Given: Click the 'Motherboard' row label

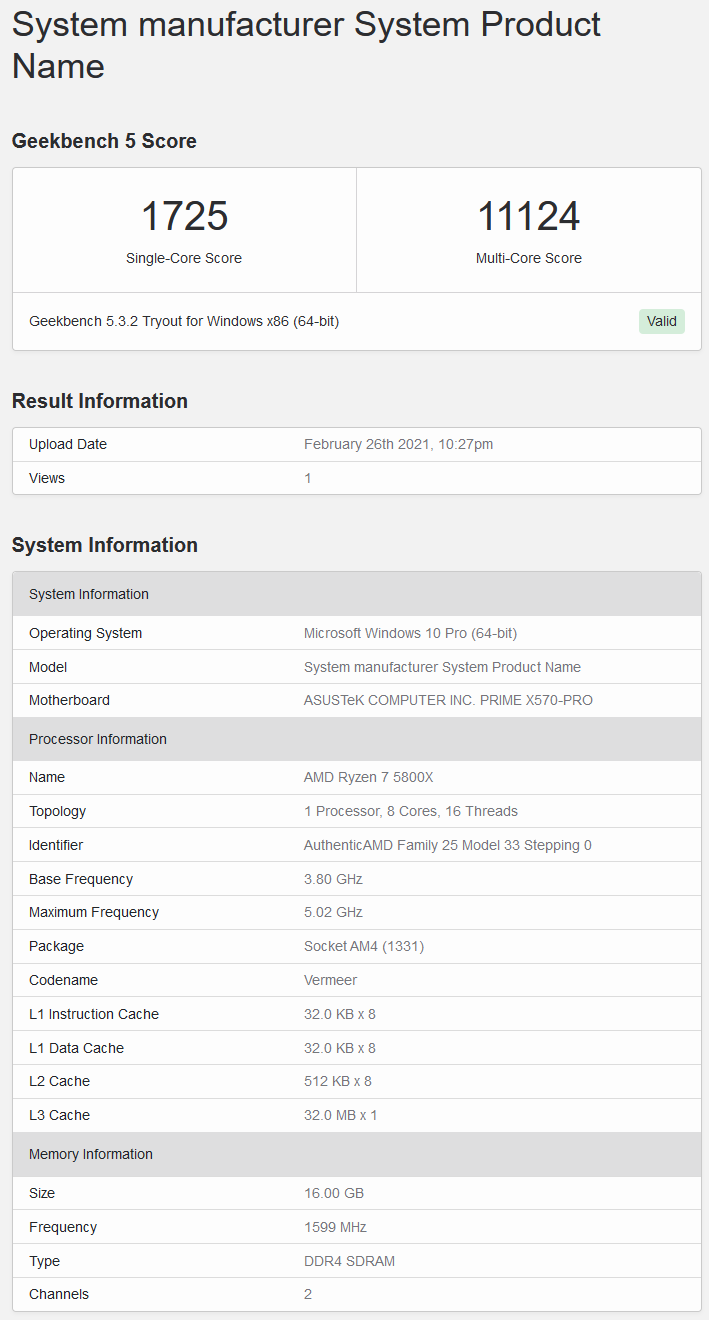Looking at the screenshot, I should point(70,700).
